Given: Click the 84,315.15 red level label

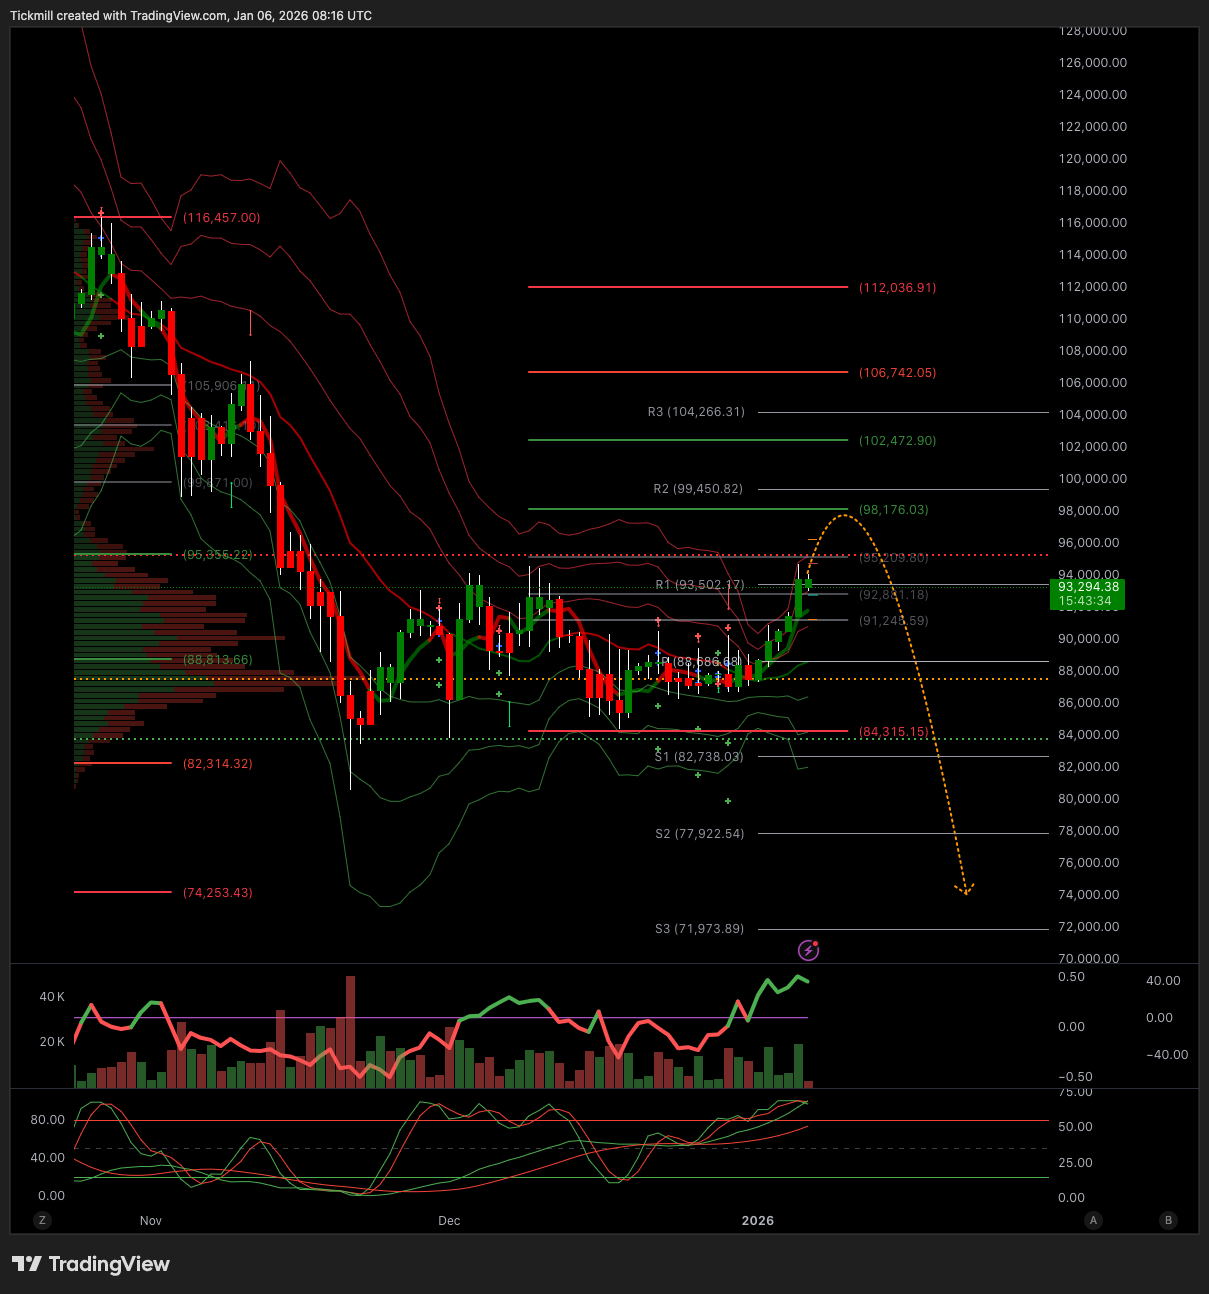Looking at the screenshot, I should [893, 732].
